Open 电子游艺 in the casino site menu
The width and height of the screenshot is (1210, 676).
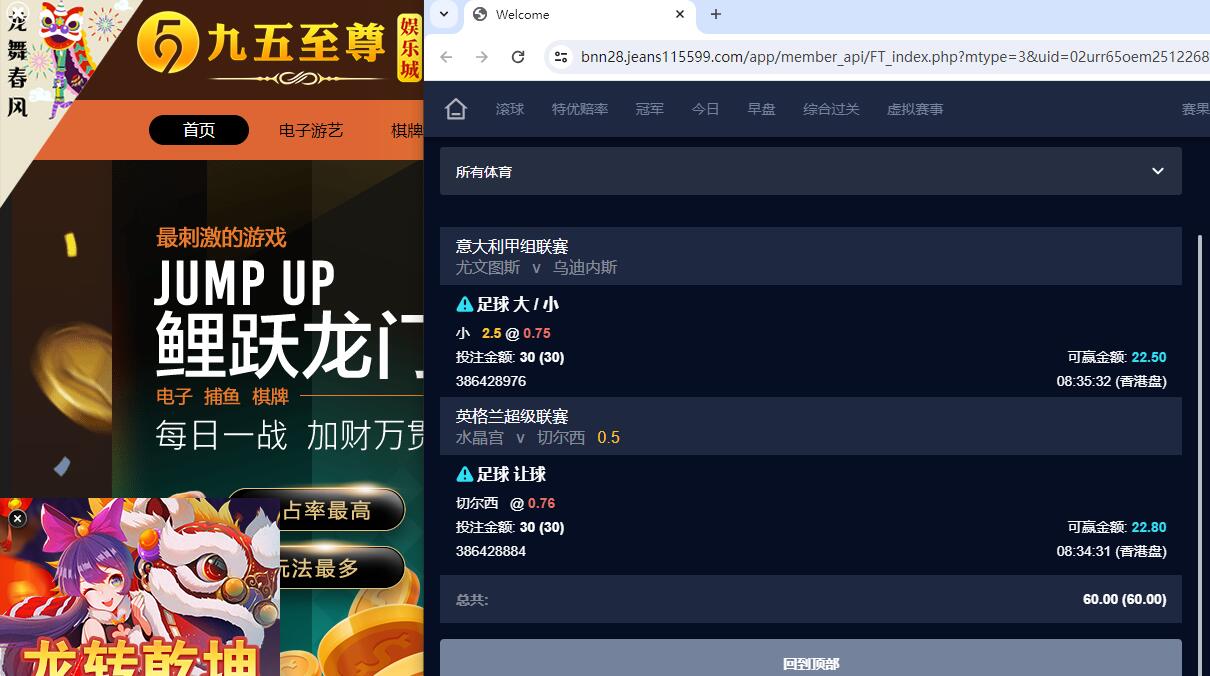311,130
